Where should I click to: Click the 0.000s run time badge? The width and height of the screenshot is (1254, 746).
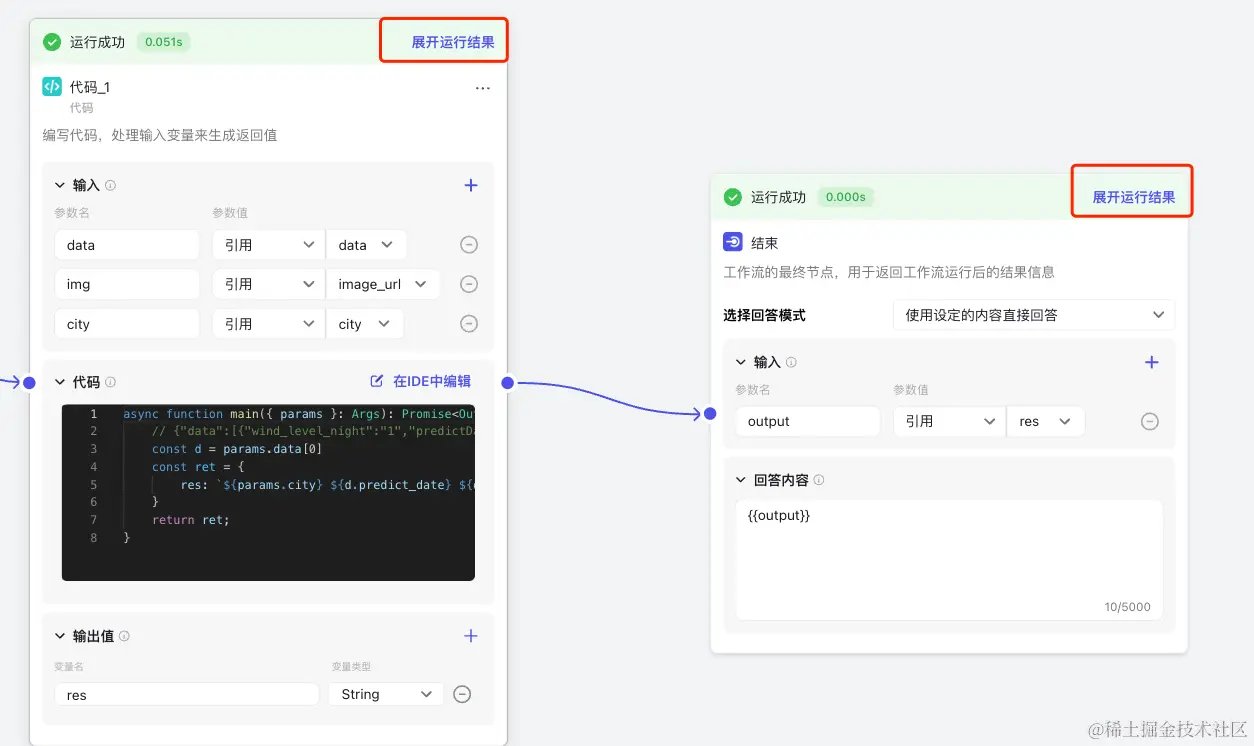845,197
